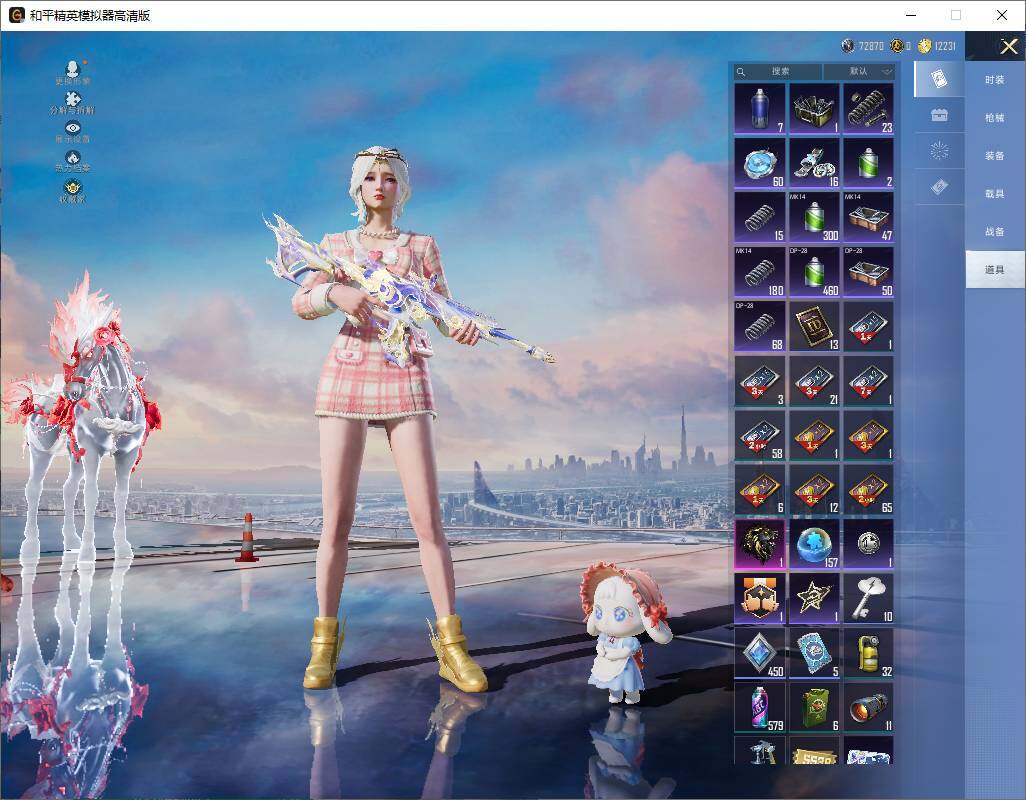This screenshot has width=1026, height=800.
Task: Select the green fuel can item 6
Action: click(814, 708)
